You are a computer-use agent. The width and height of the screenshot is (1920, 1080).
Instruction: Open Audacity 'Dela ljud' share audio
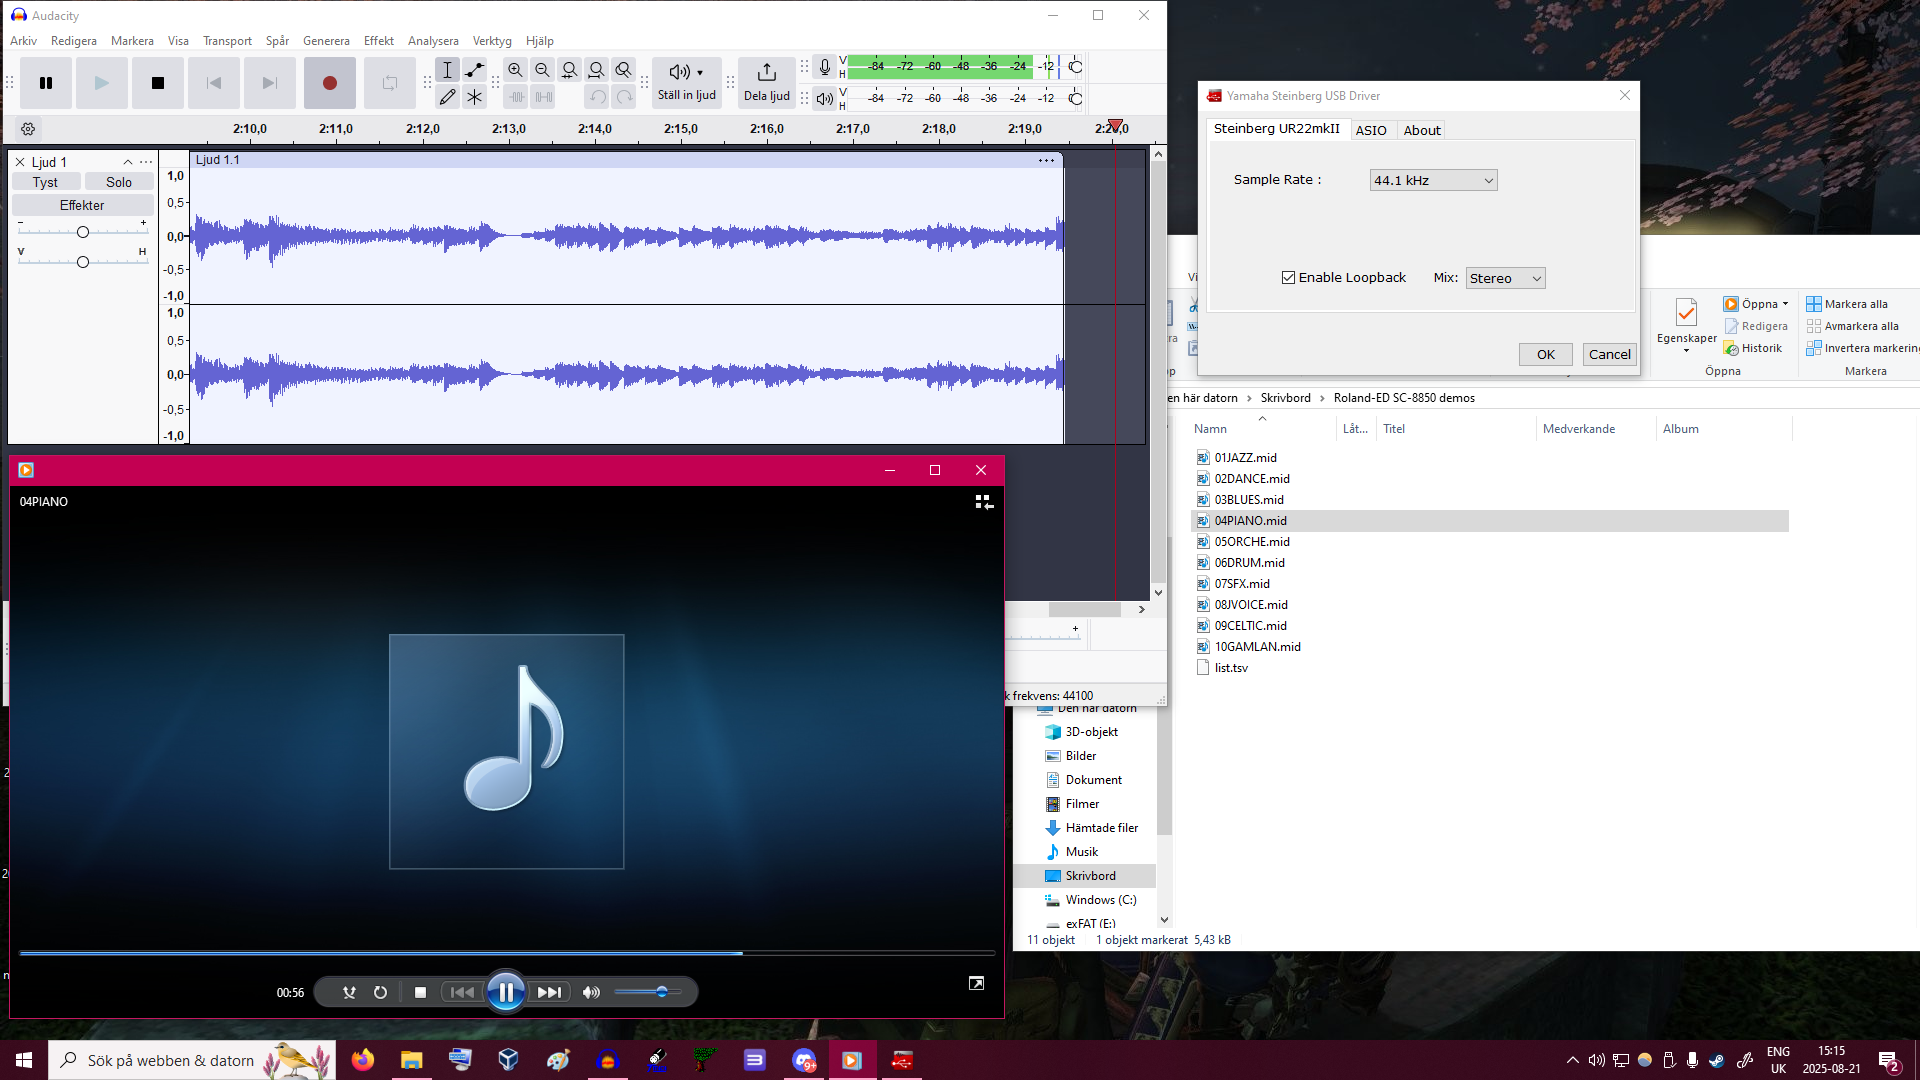pos(767,83)
